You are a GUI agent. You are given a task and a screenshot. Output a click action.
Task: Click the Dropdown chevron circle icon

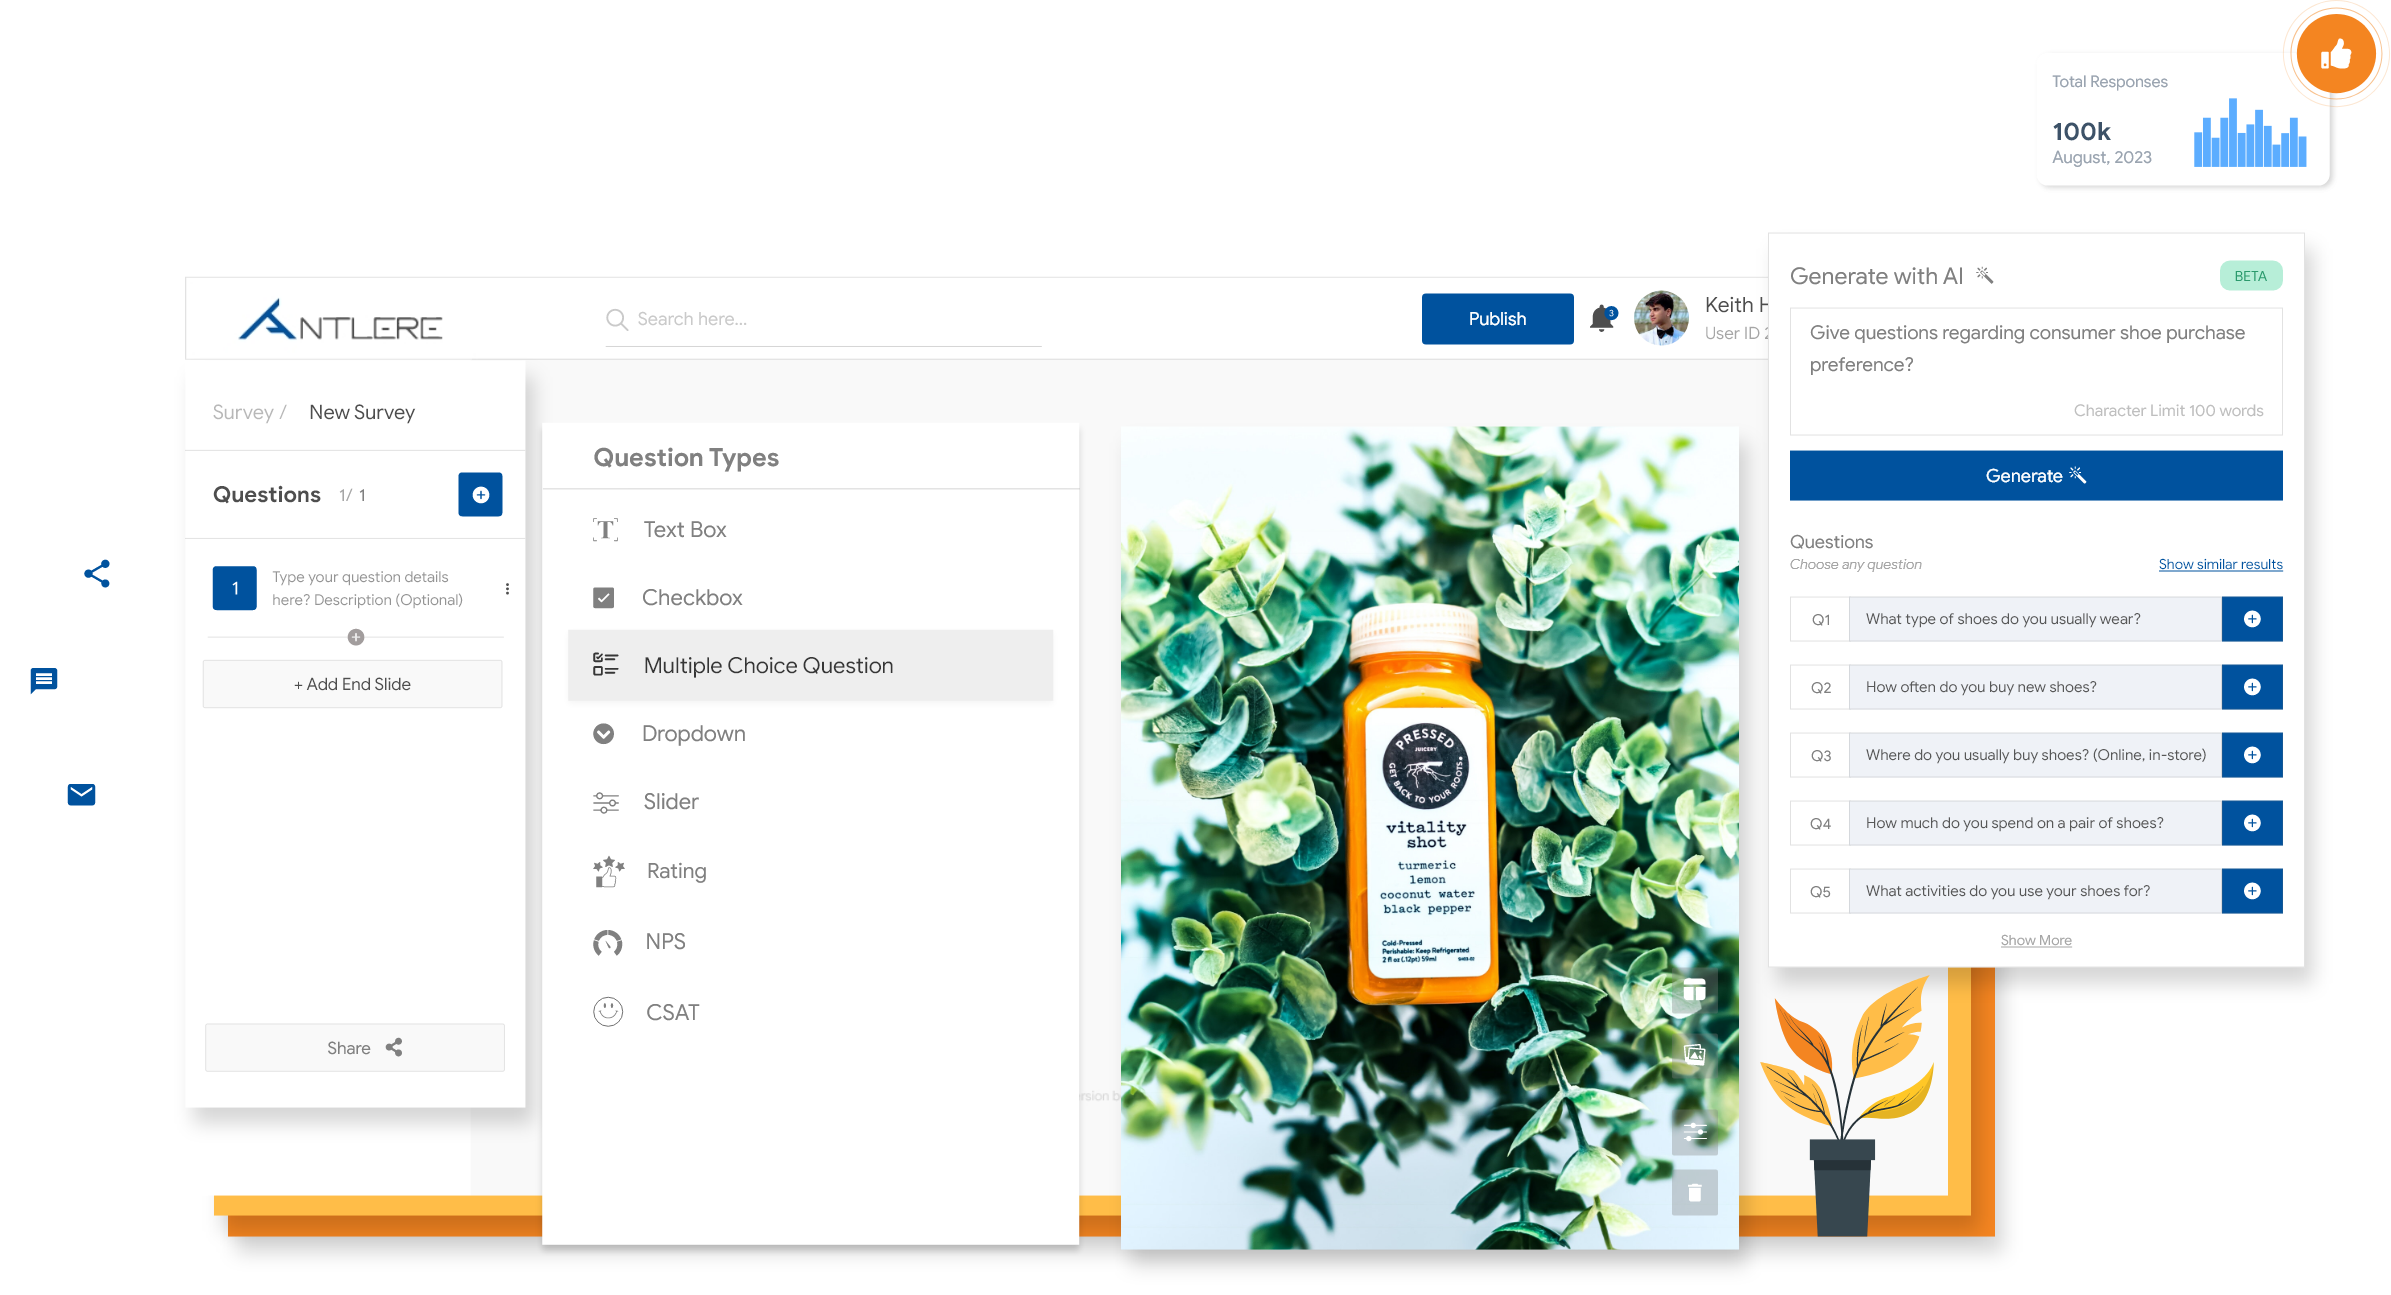coord(603,734)
